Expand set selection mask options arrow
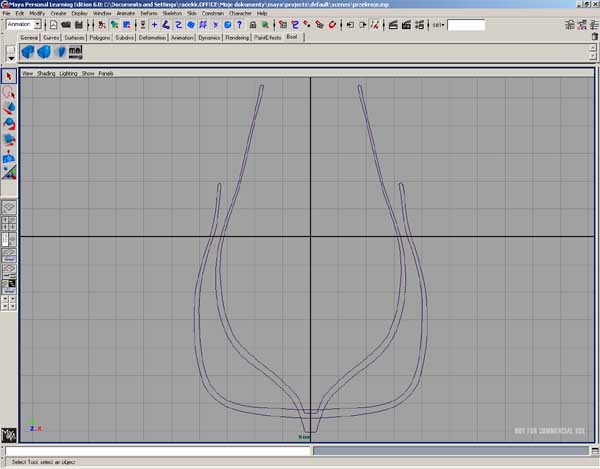 (143, 25)
